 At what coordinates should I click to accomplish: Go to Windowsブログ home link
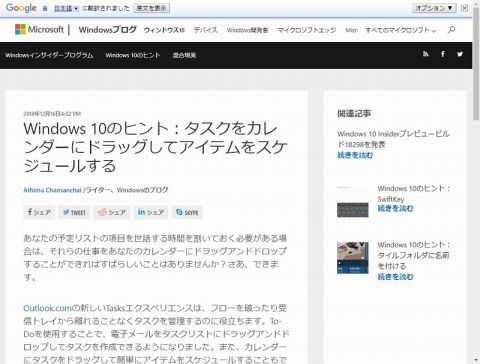click(x=108, y=30)
